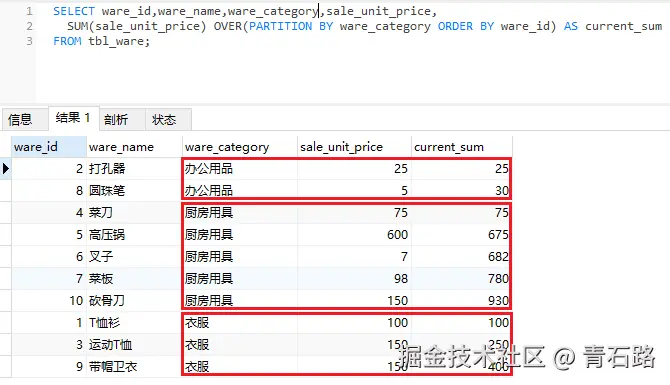Image resolution: width=670 pixels, height=385 pixels.
Task: Click 衣服 in the T恤衫 row
Action: pyautogui.click(x=197, y=323)
